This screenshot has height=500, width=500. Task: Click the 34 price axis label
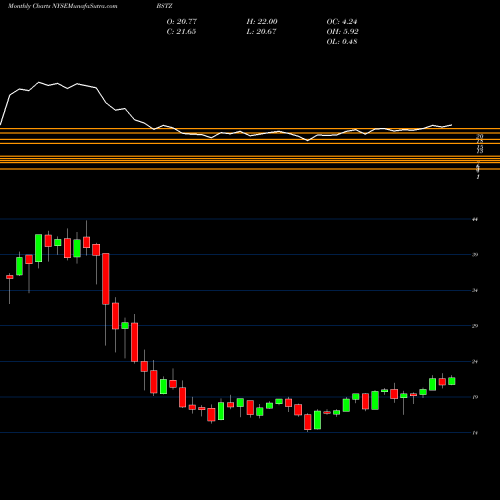tap(475, 290)
